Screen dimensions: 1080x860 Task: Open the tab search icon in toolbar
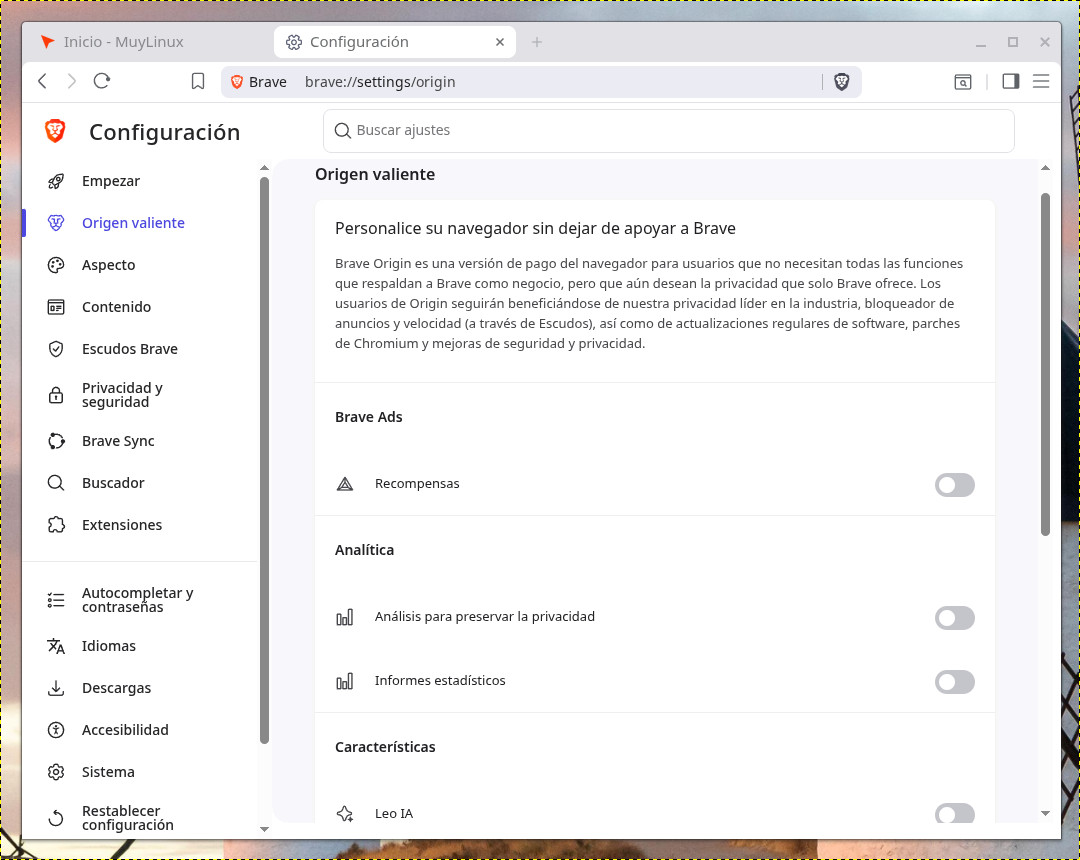tap(963, 82)
